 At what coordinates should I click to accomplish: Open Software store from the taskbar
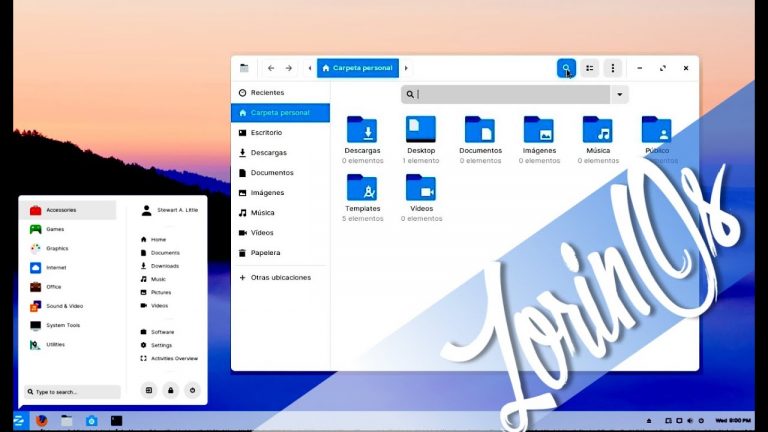[x=92, y=420]
